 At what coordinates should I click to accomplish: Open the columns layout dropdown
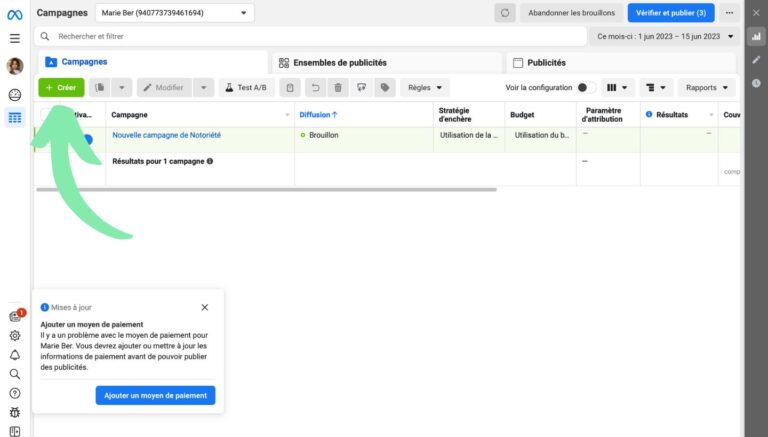point(617,88)
